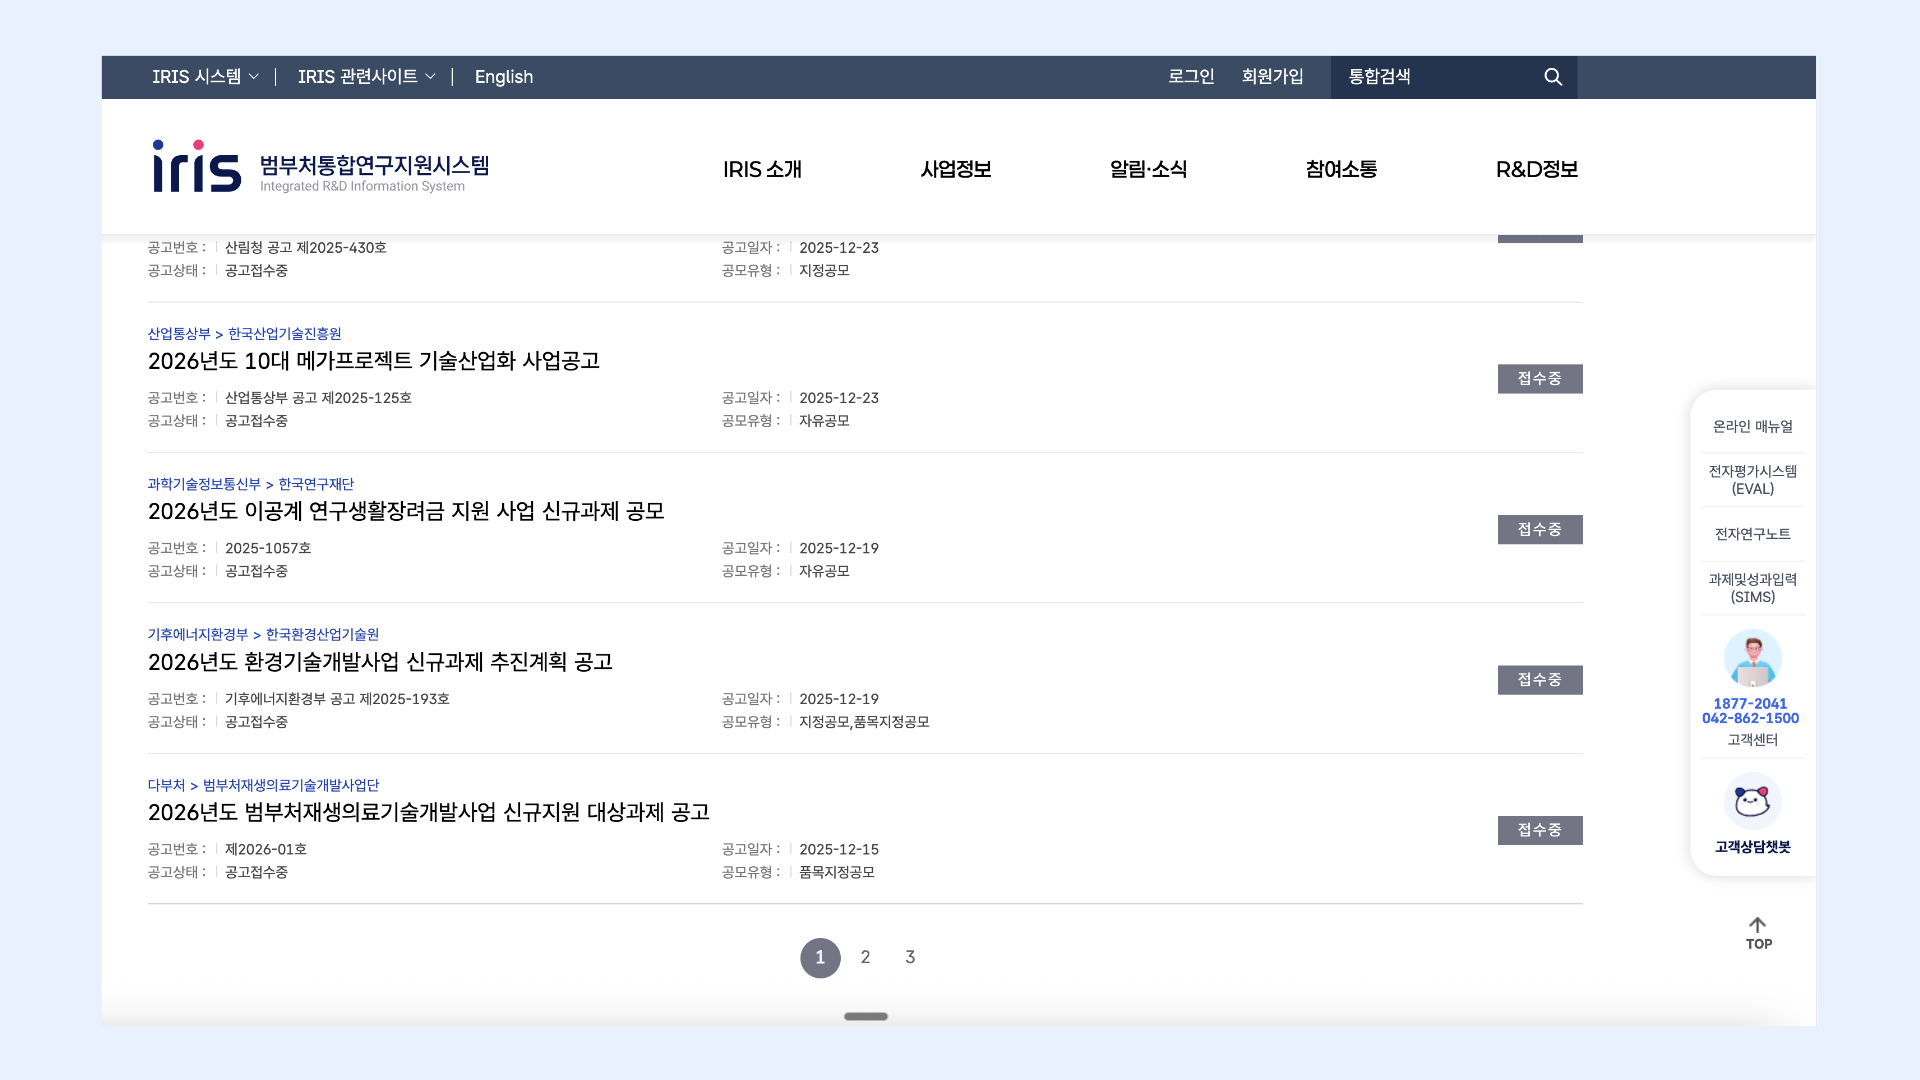Open the R&D정보 menu
This screenshot has height=1080, width=1920.
(x=1536, y=169)
